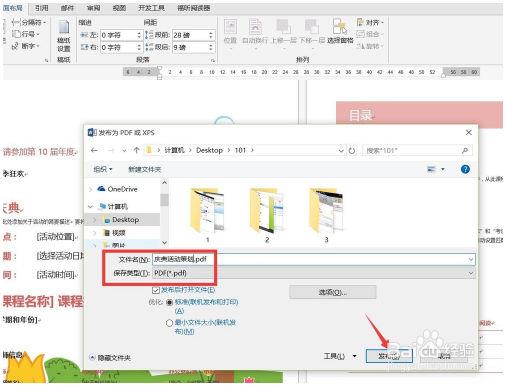The width and height of the screenshot is (506, 386).
Task: Click the OneDrive icon in the navigation tree
Action: [101, 189]
